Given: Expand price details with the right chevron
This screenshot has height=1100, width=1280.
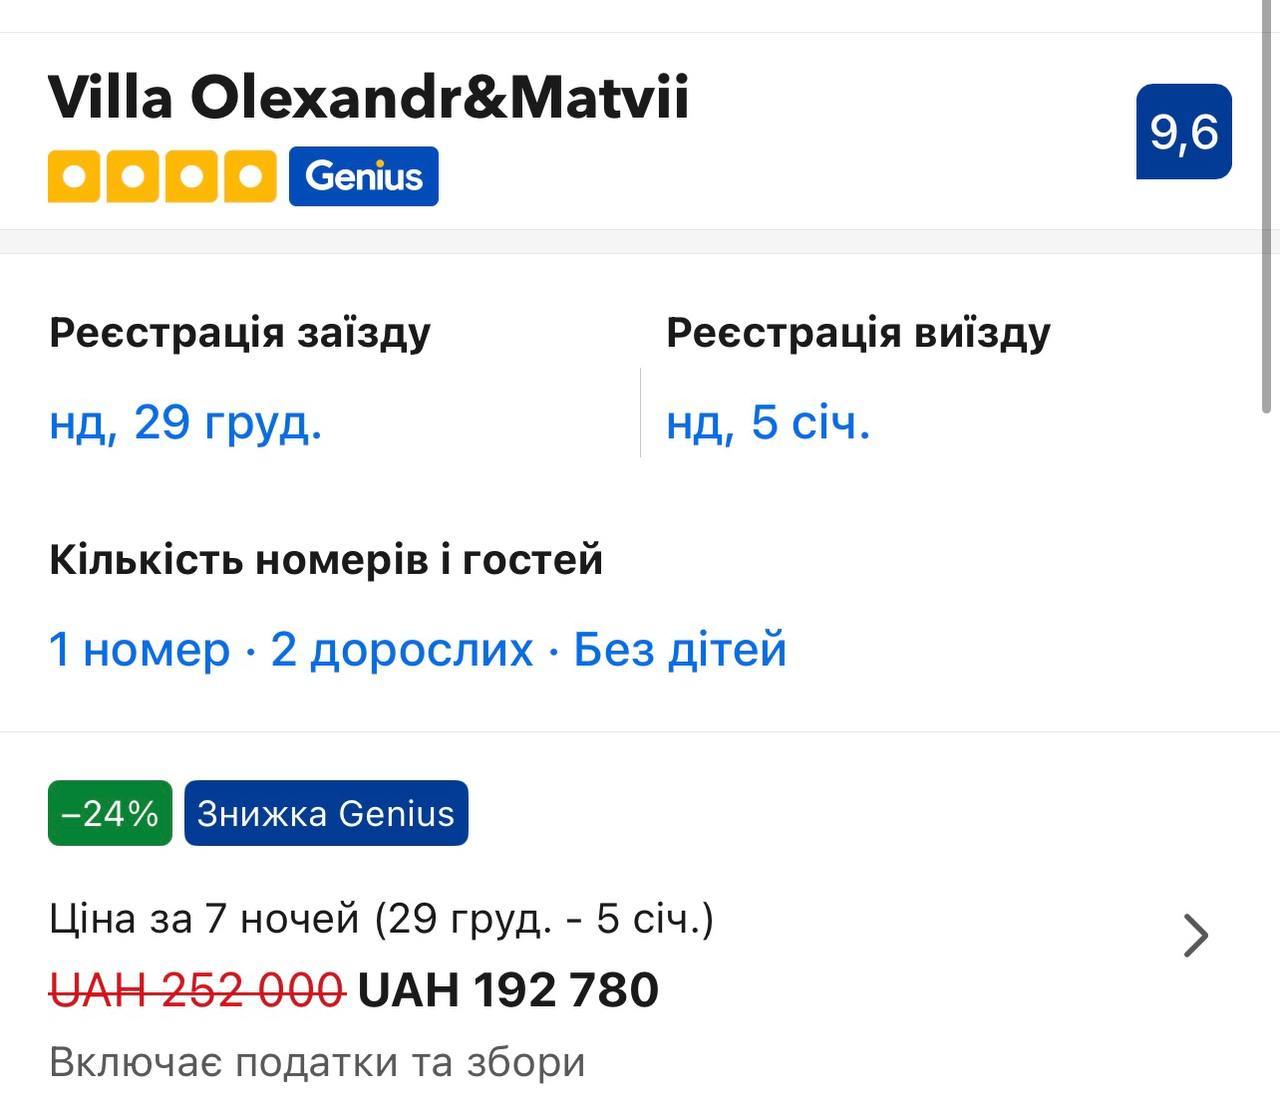Looking at the screenshot, I should click(x=1195, y=936).
